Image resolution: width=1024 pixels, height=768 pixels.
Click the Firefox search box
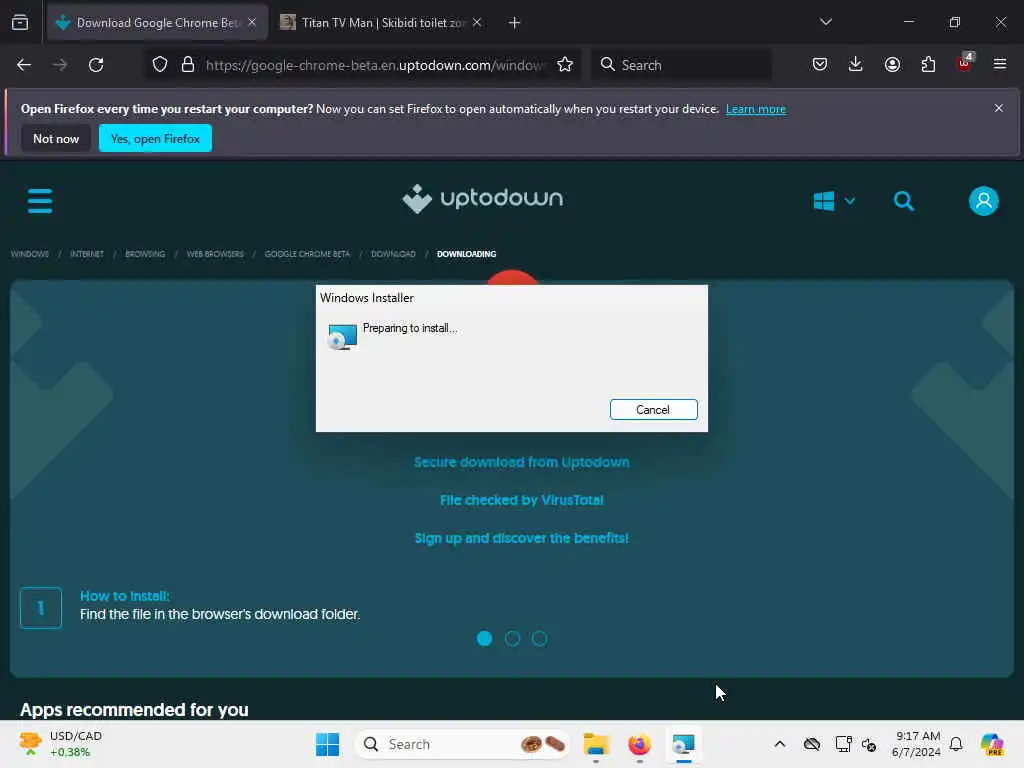coord(682,65)
